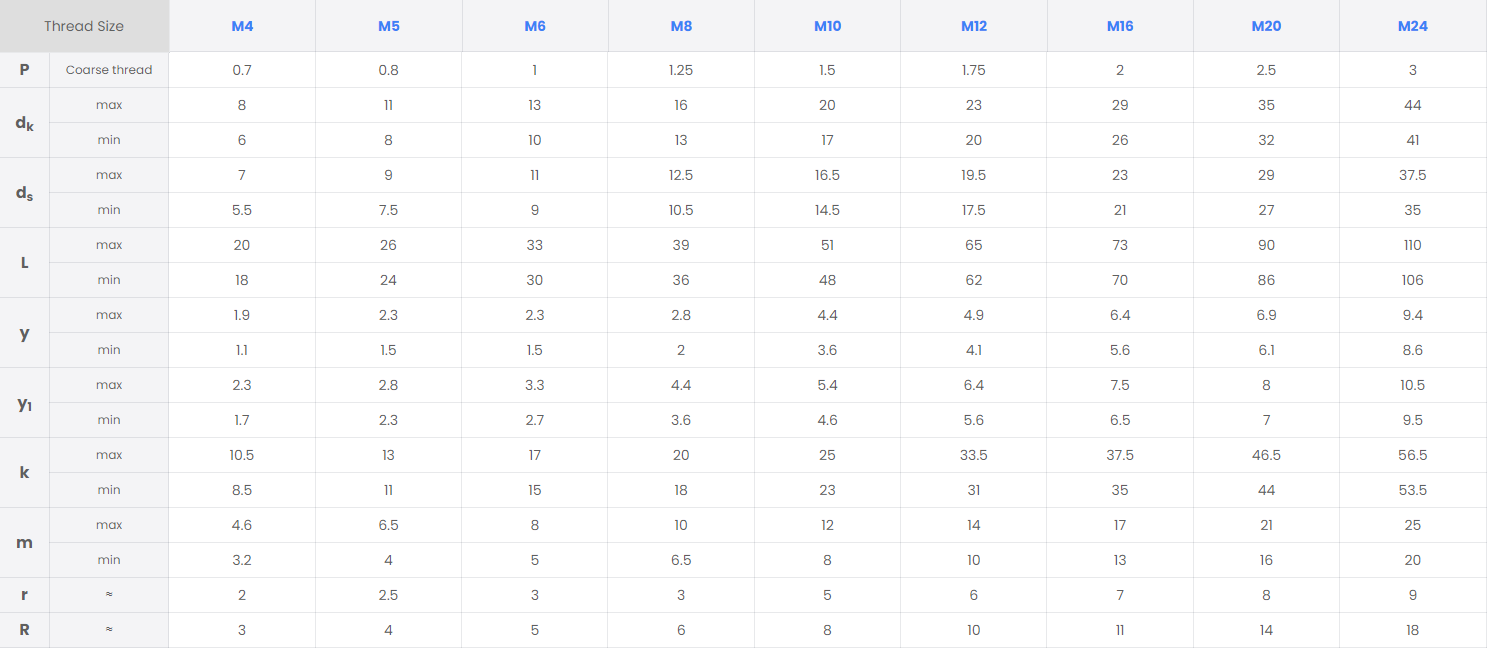Select the m row's 'min' label
Screen dimensions: 1488x648
click(109, 560)
